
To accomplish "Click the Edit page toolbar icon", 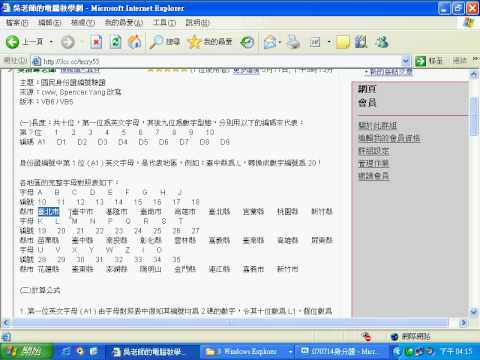I will click(x=315, y=42).
